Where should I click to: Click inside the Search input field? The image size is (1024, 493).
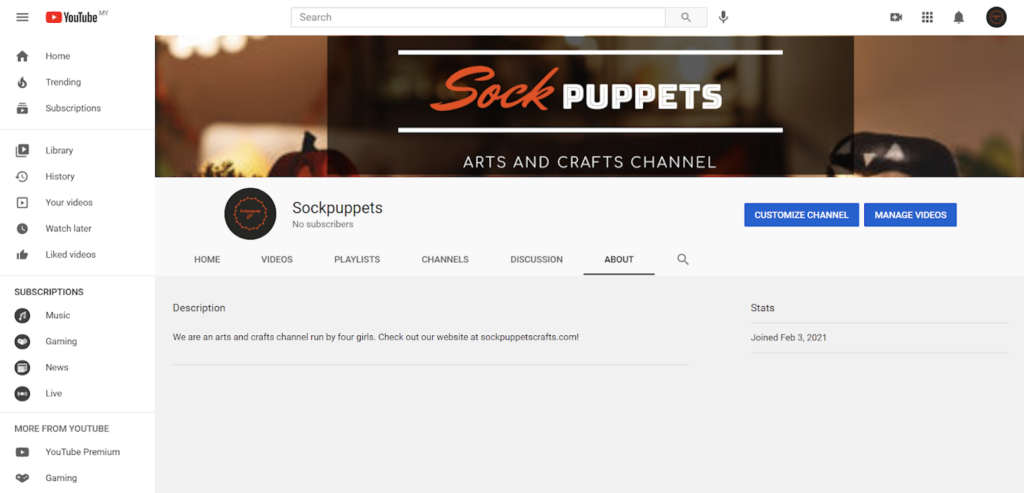[478, 17]
